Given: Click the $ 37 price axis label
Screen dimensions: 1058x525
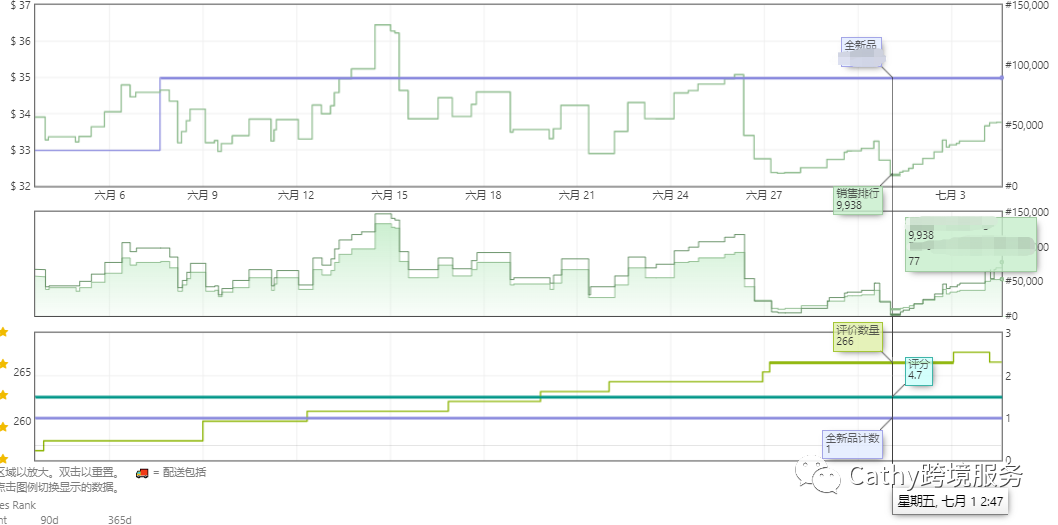Looking at the screenshot, I should click(x=21, y=6).
